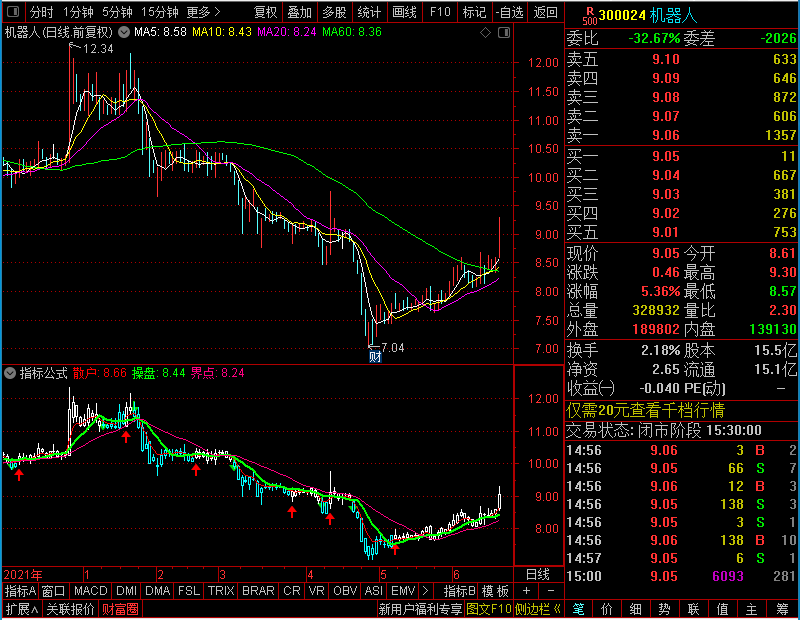Click the 窗口 window button

54,591
